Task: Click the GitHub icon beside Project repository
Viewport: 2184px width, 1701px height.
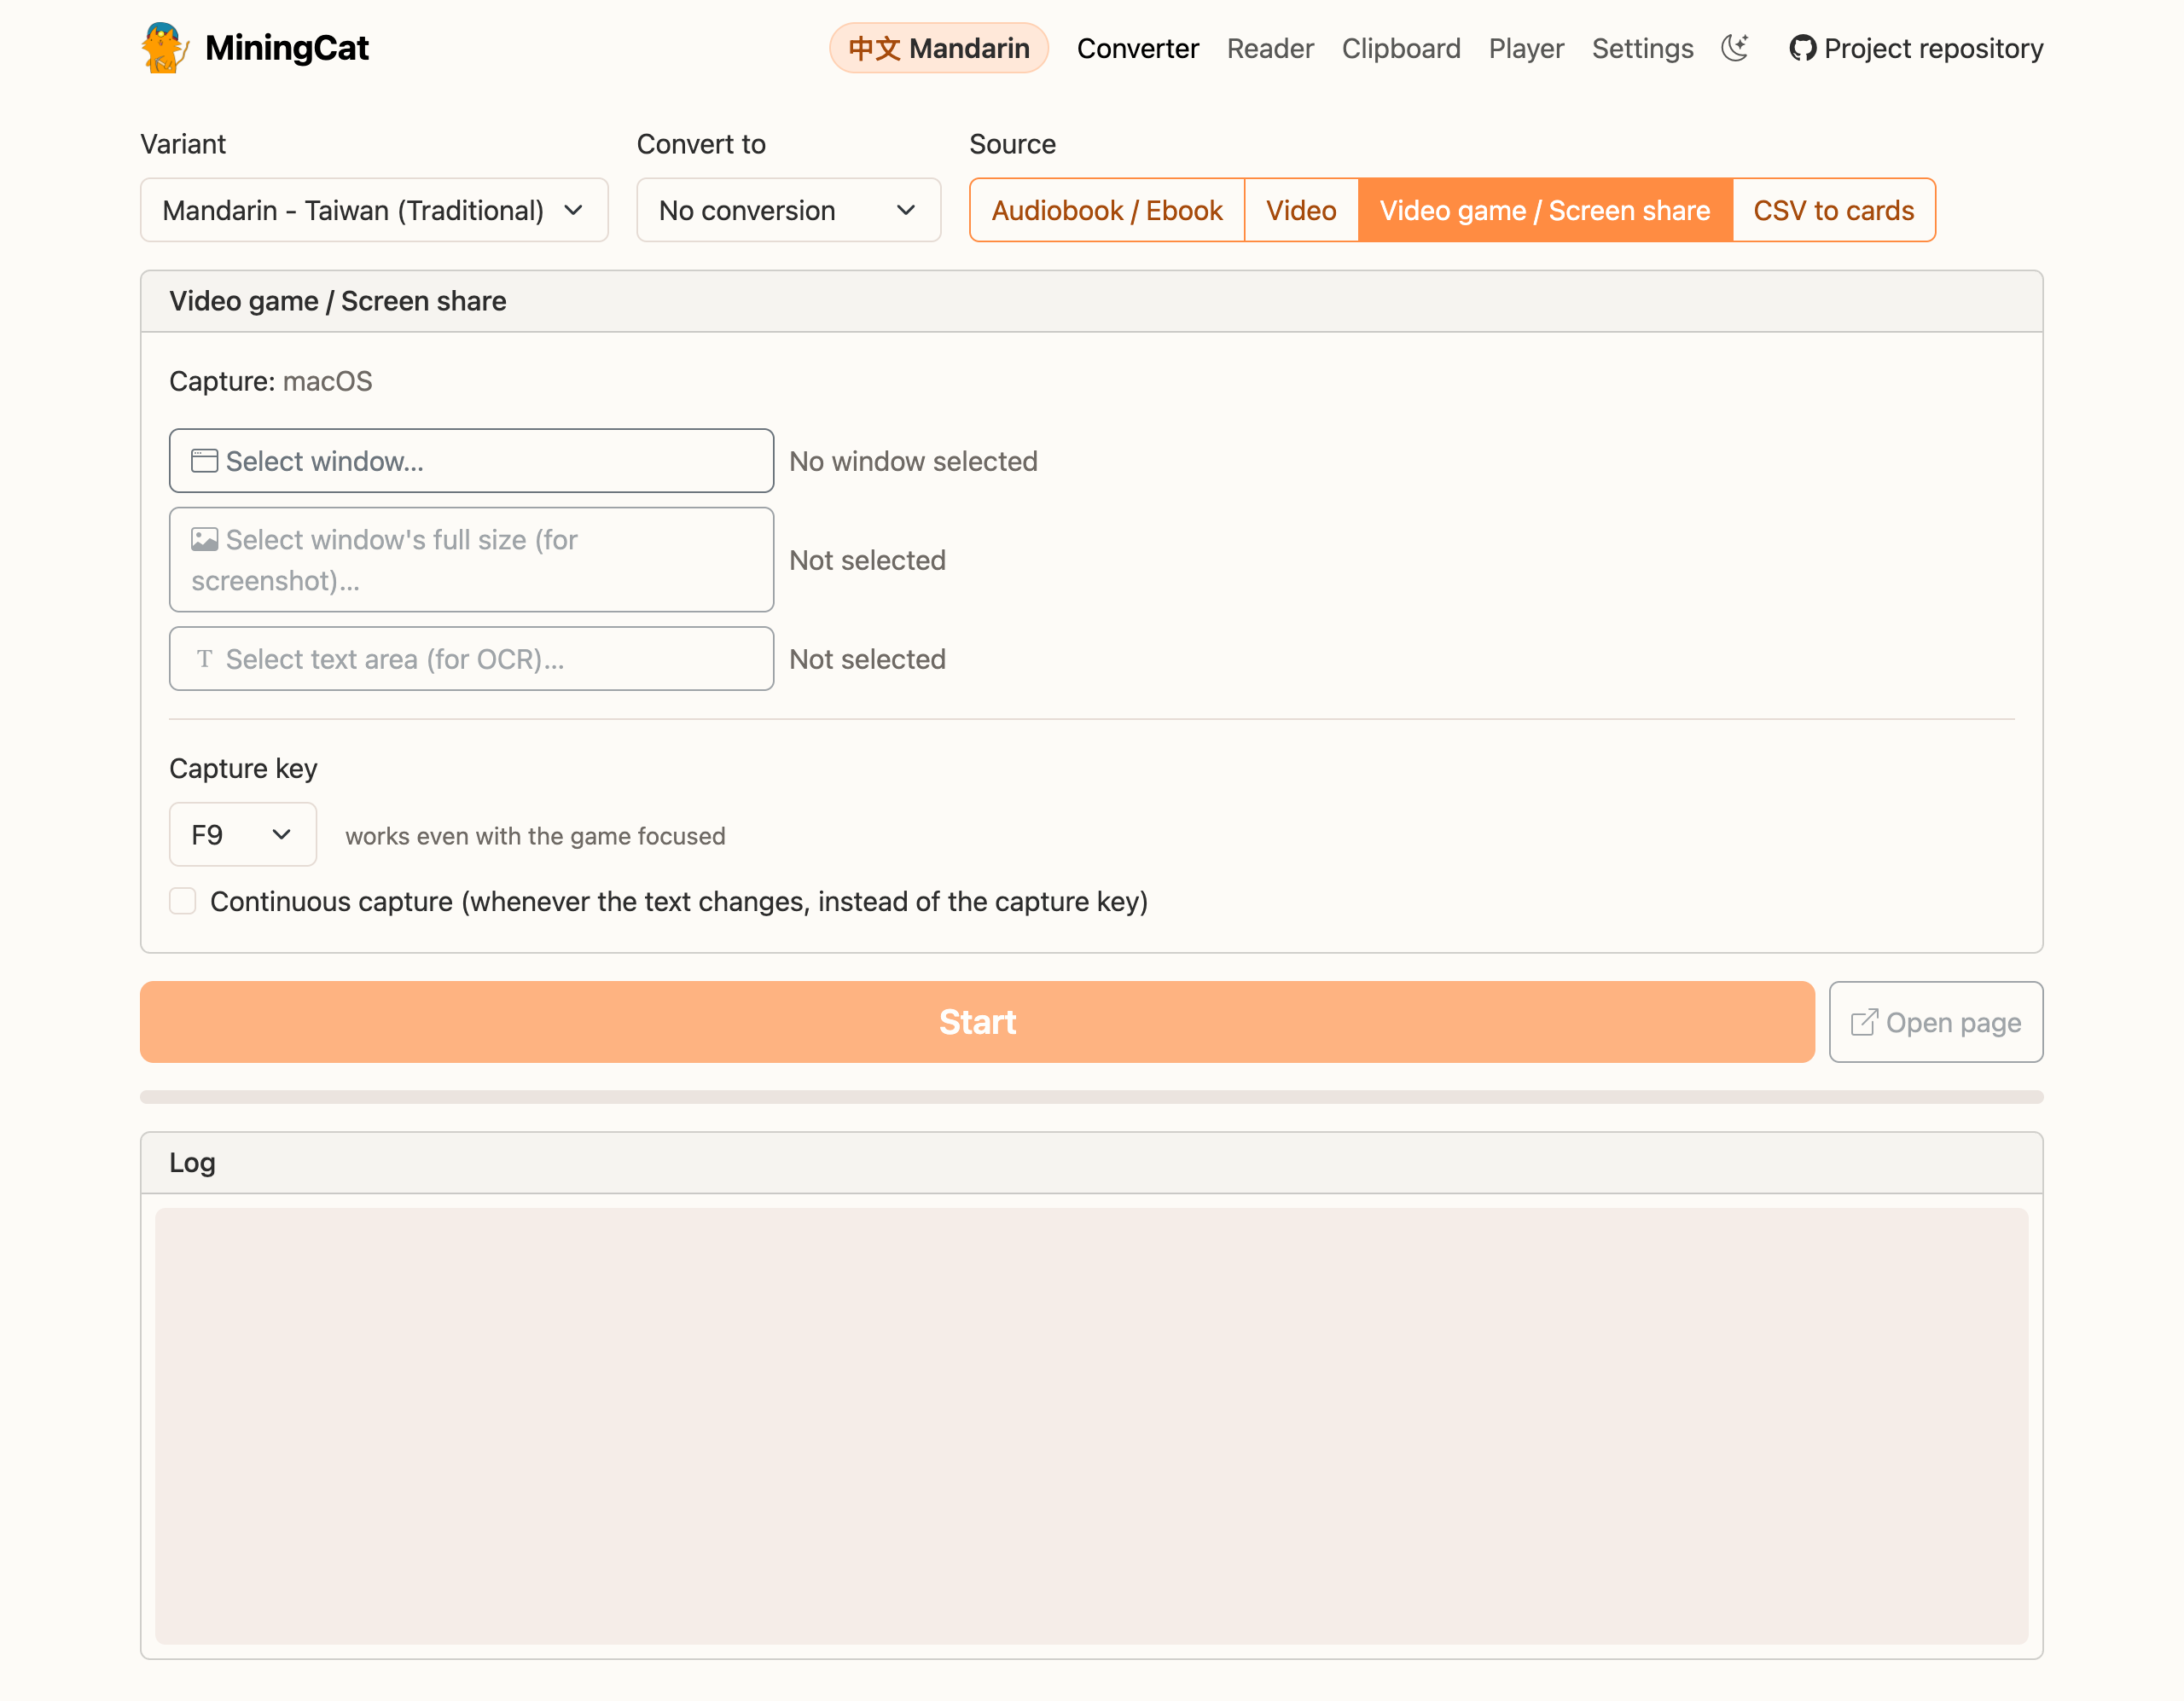Action: [x=1802, y=48]
